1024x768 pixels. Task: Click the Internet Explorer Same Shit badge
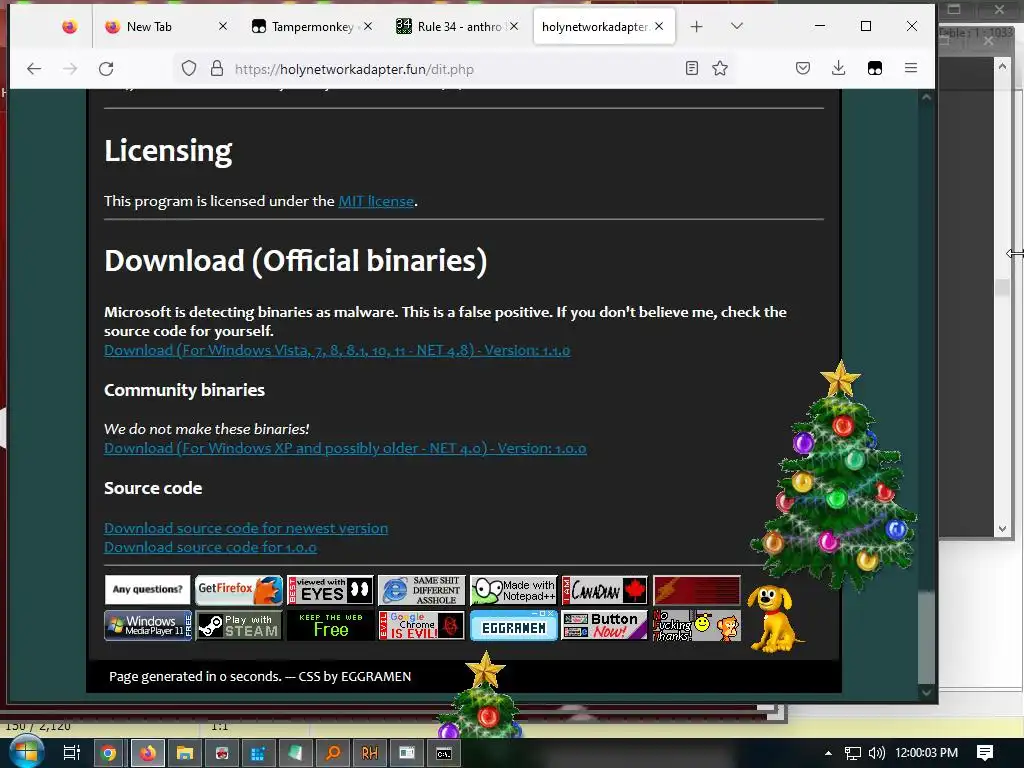coord(421,590)
